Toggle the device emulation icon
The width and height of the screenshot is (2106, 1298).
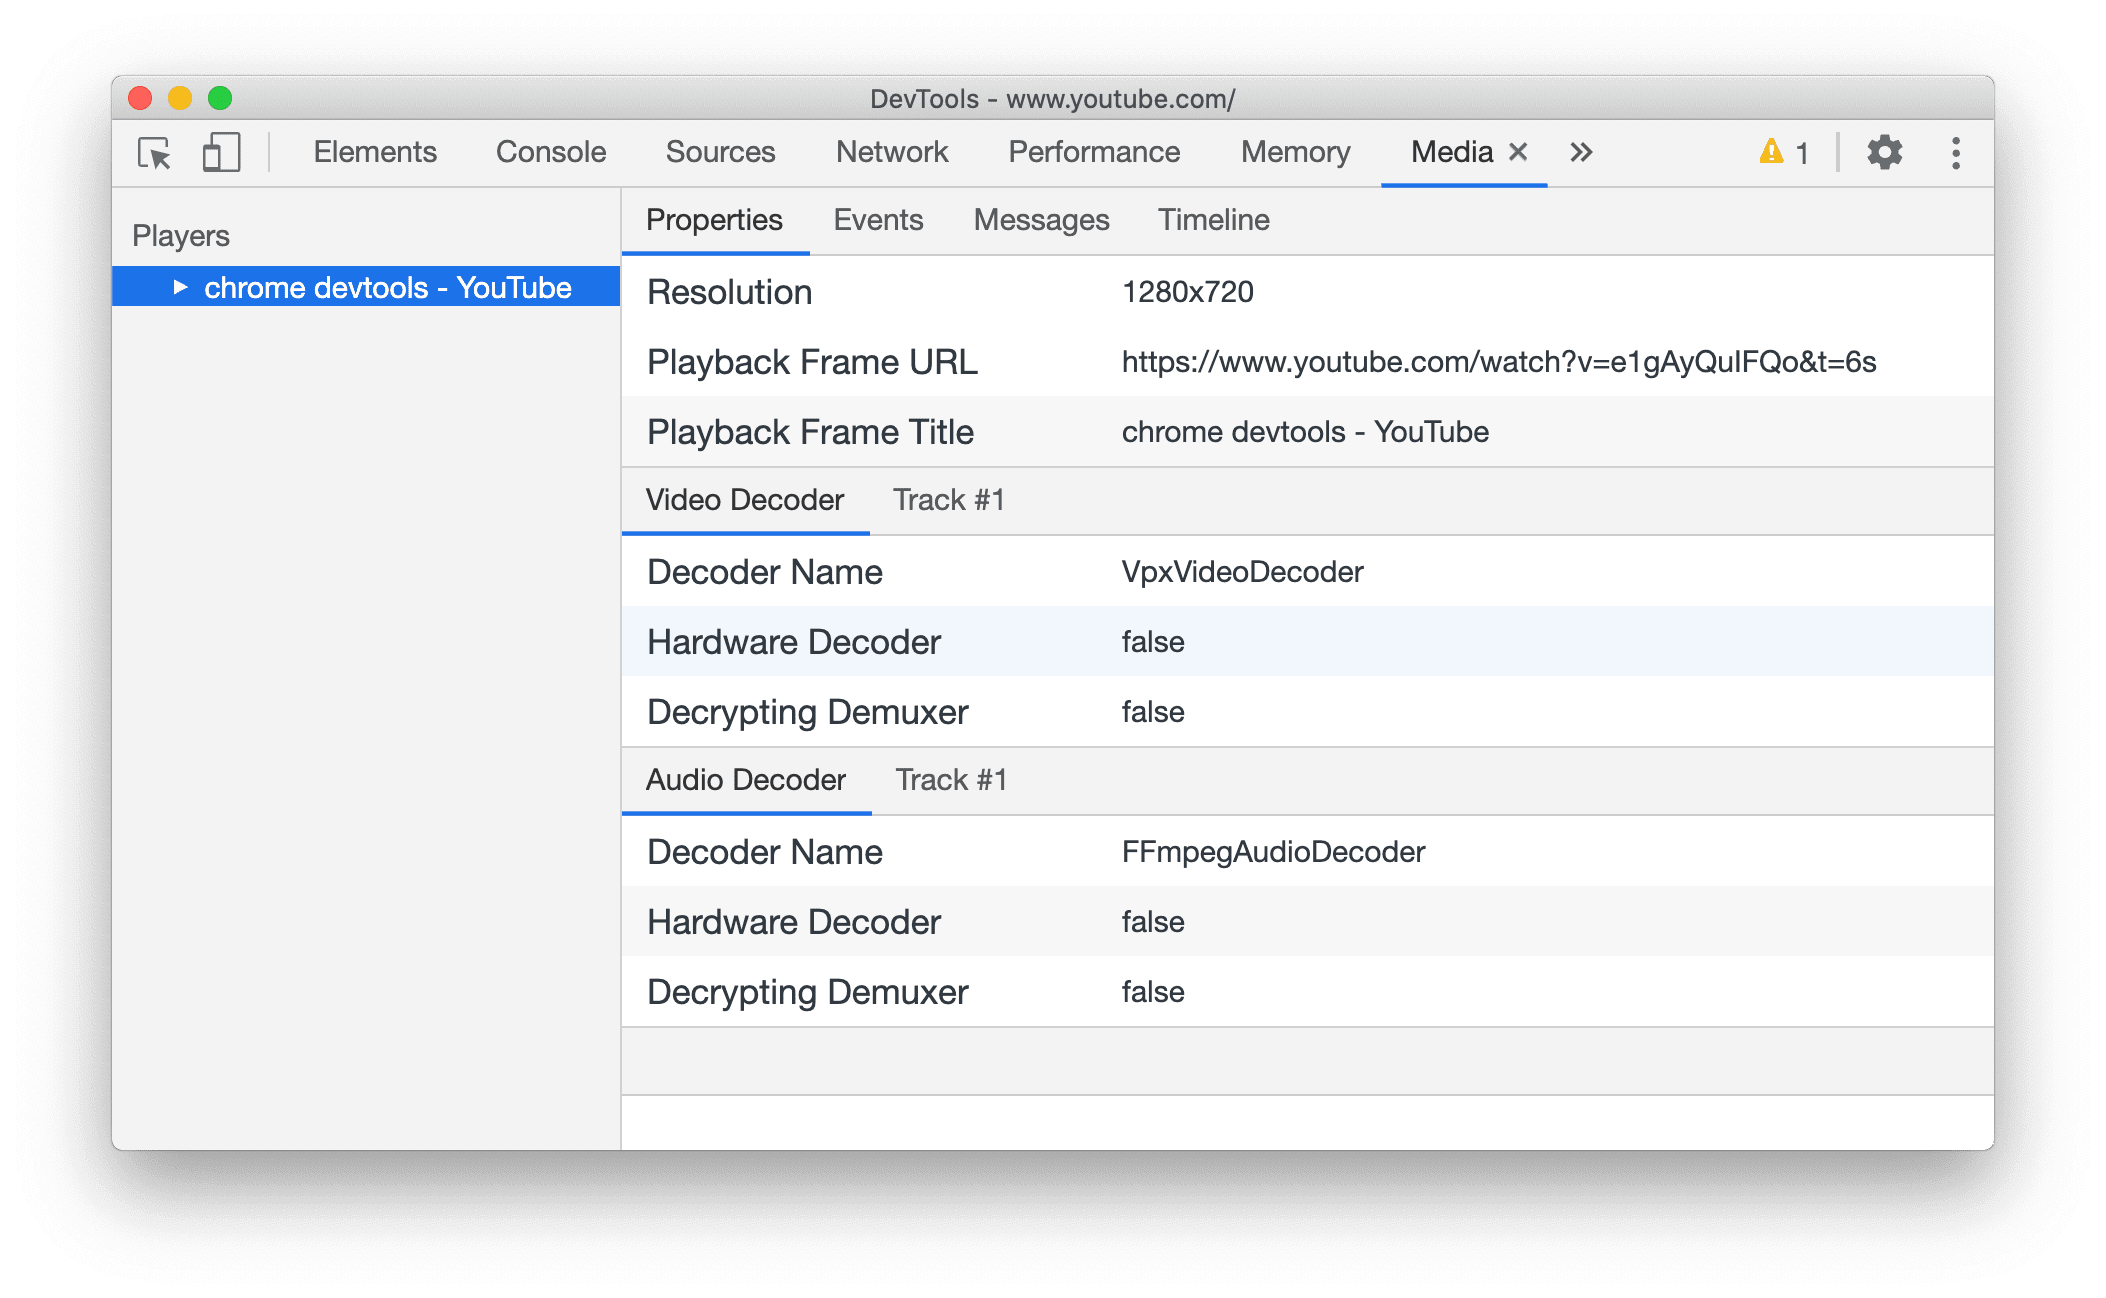coord(215,150)
